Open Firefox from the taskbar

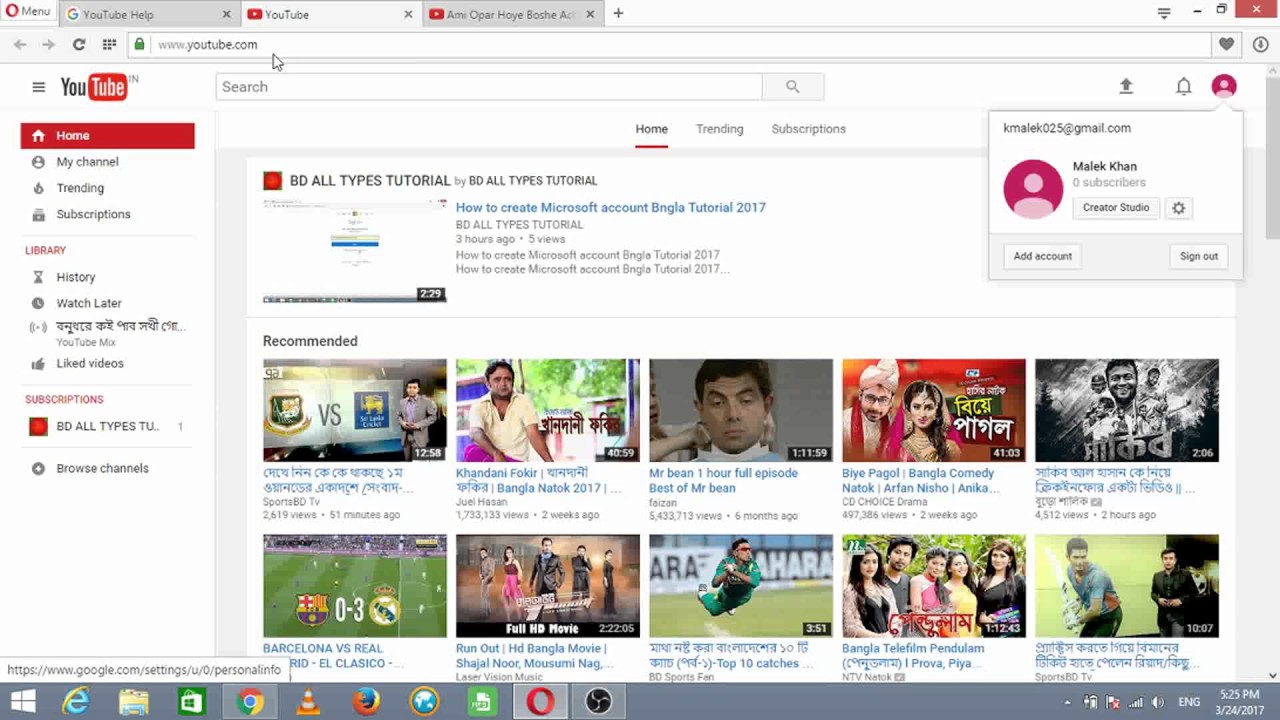pos(366,702)
